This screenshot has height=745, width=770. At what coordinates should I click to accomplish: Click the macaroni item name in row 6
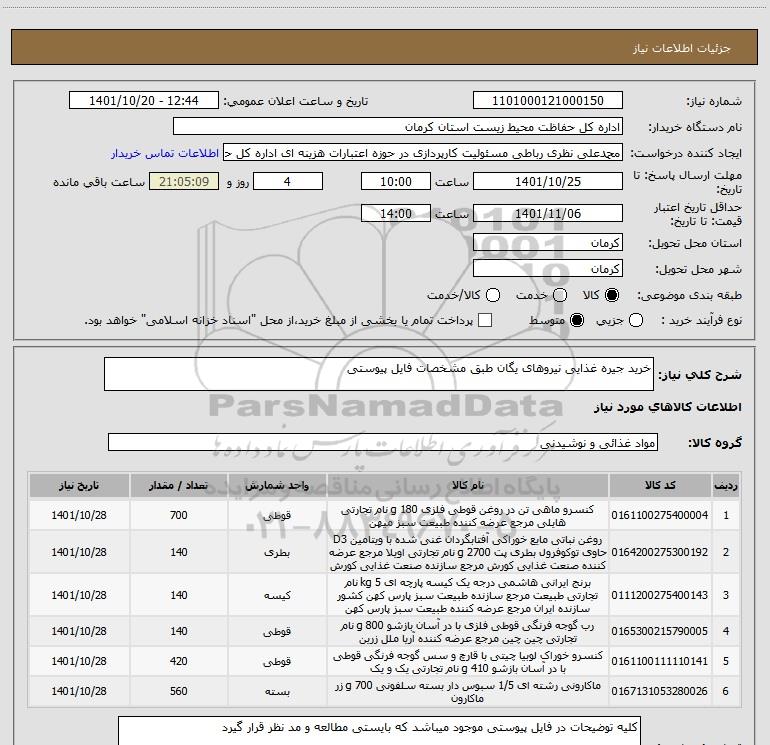point(468,691)
